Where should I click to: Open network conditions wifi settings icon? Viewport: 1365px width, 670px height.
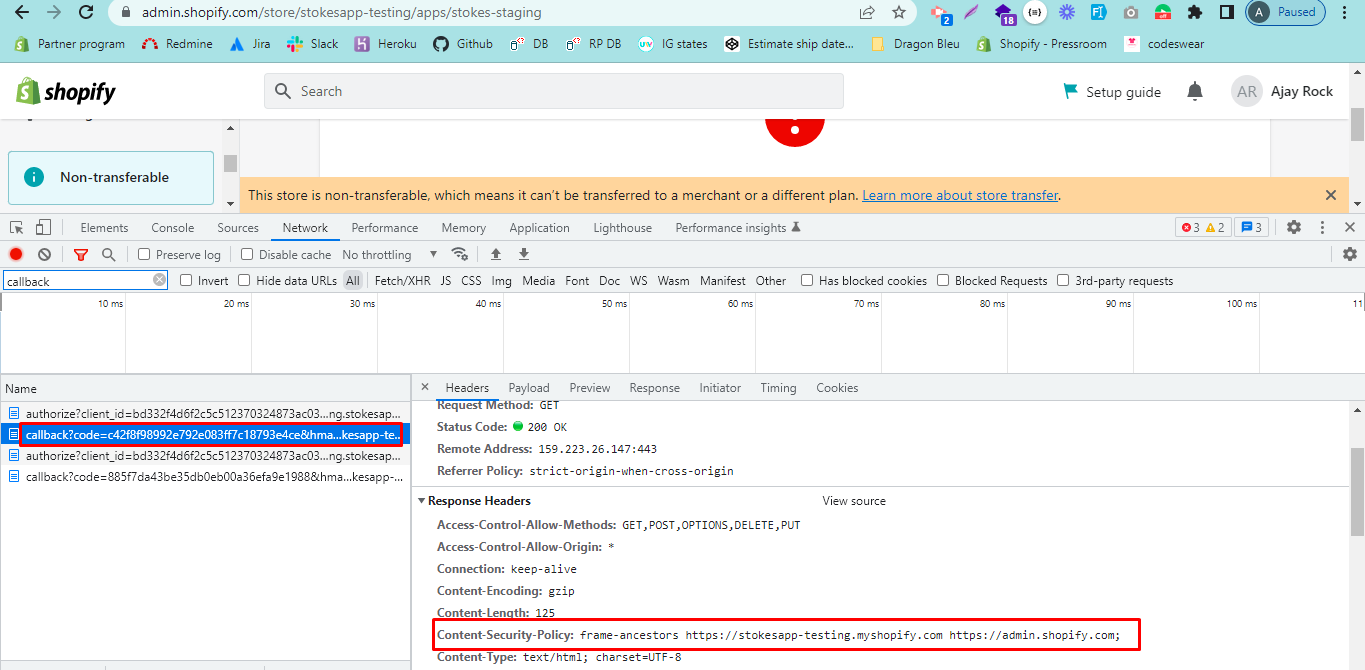pyautogui.click(x=460, y=254)
